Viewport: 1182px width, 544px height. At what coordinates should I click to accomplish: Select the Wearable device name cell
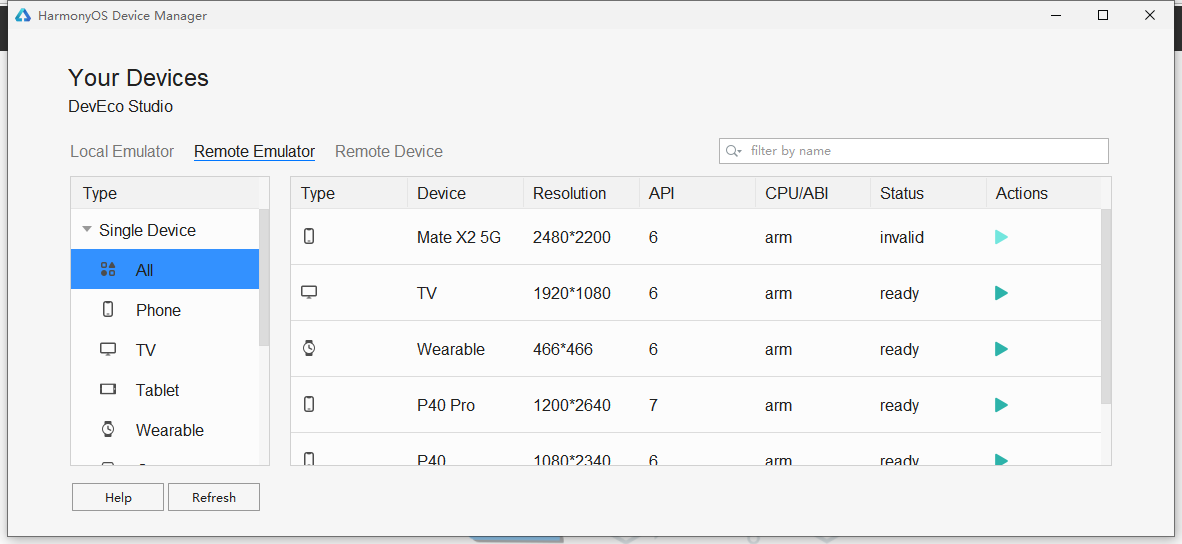click(451, 350)
